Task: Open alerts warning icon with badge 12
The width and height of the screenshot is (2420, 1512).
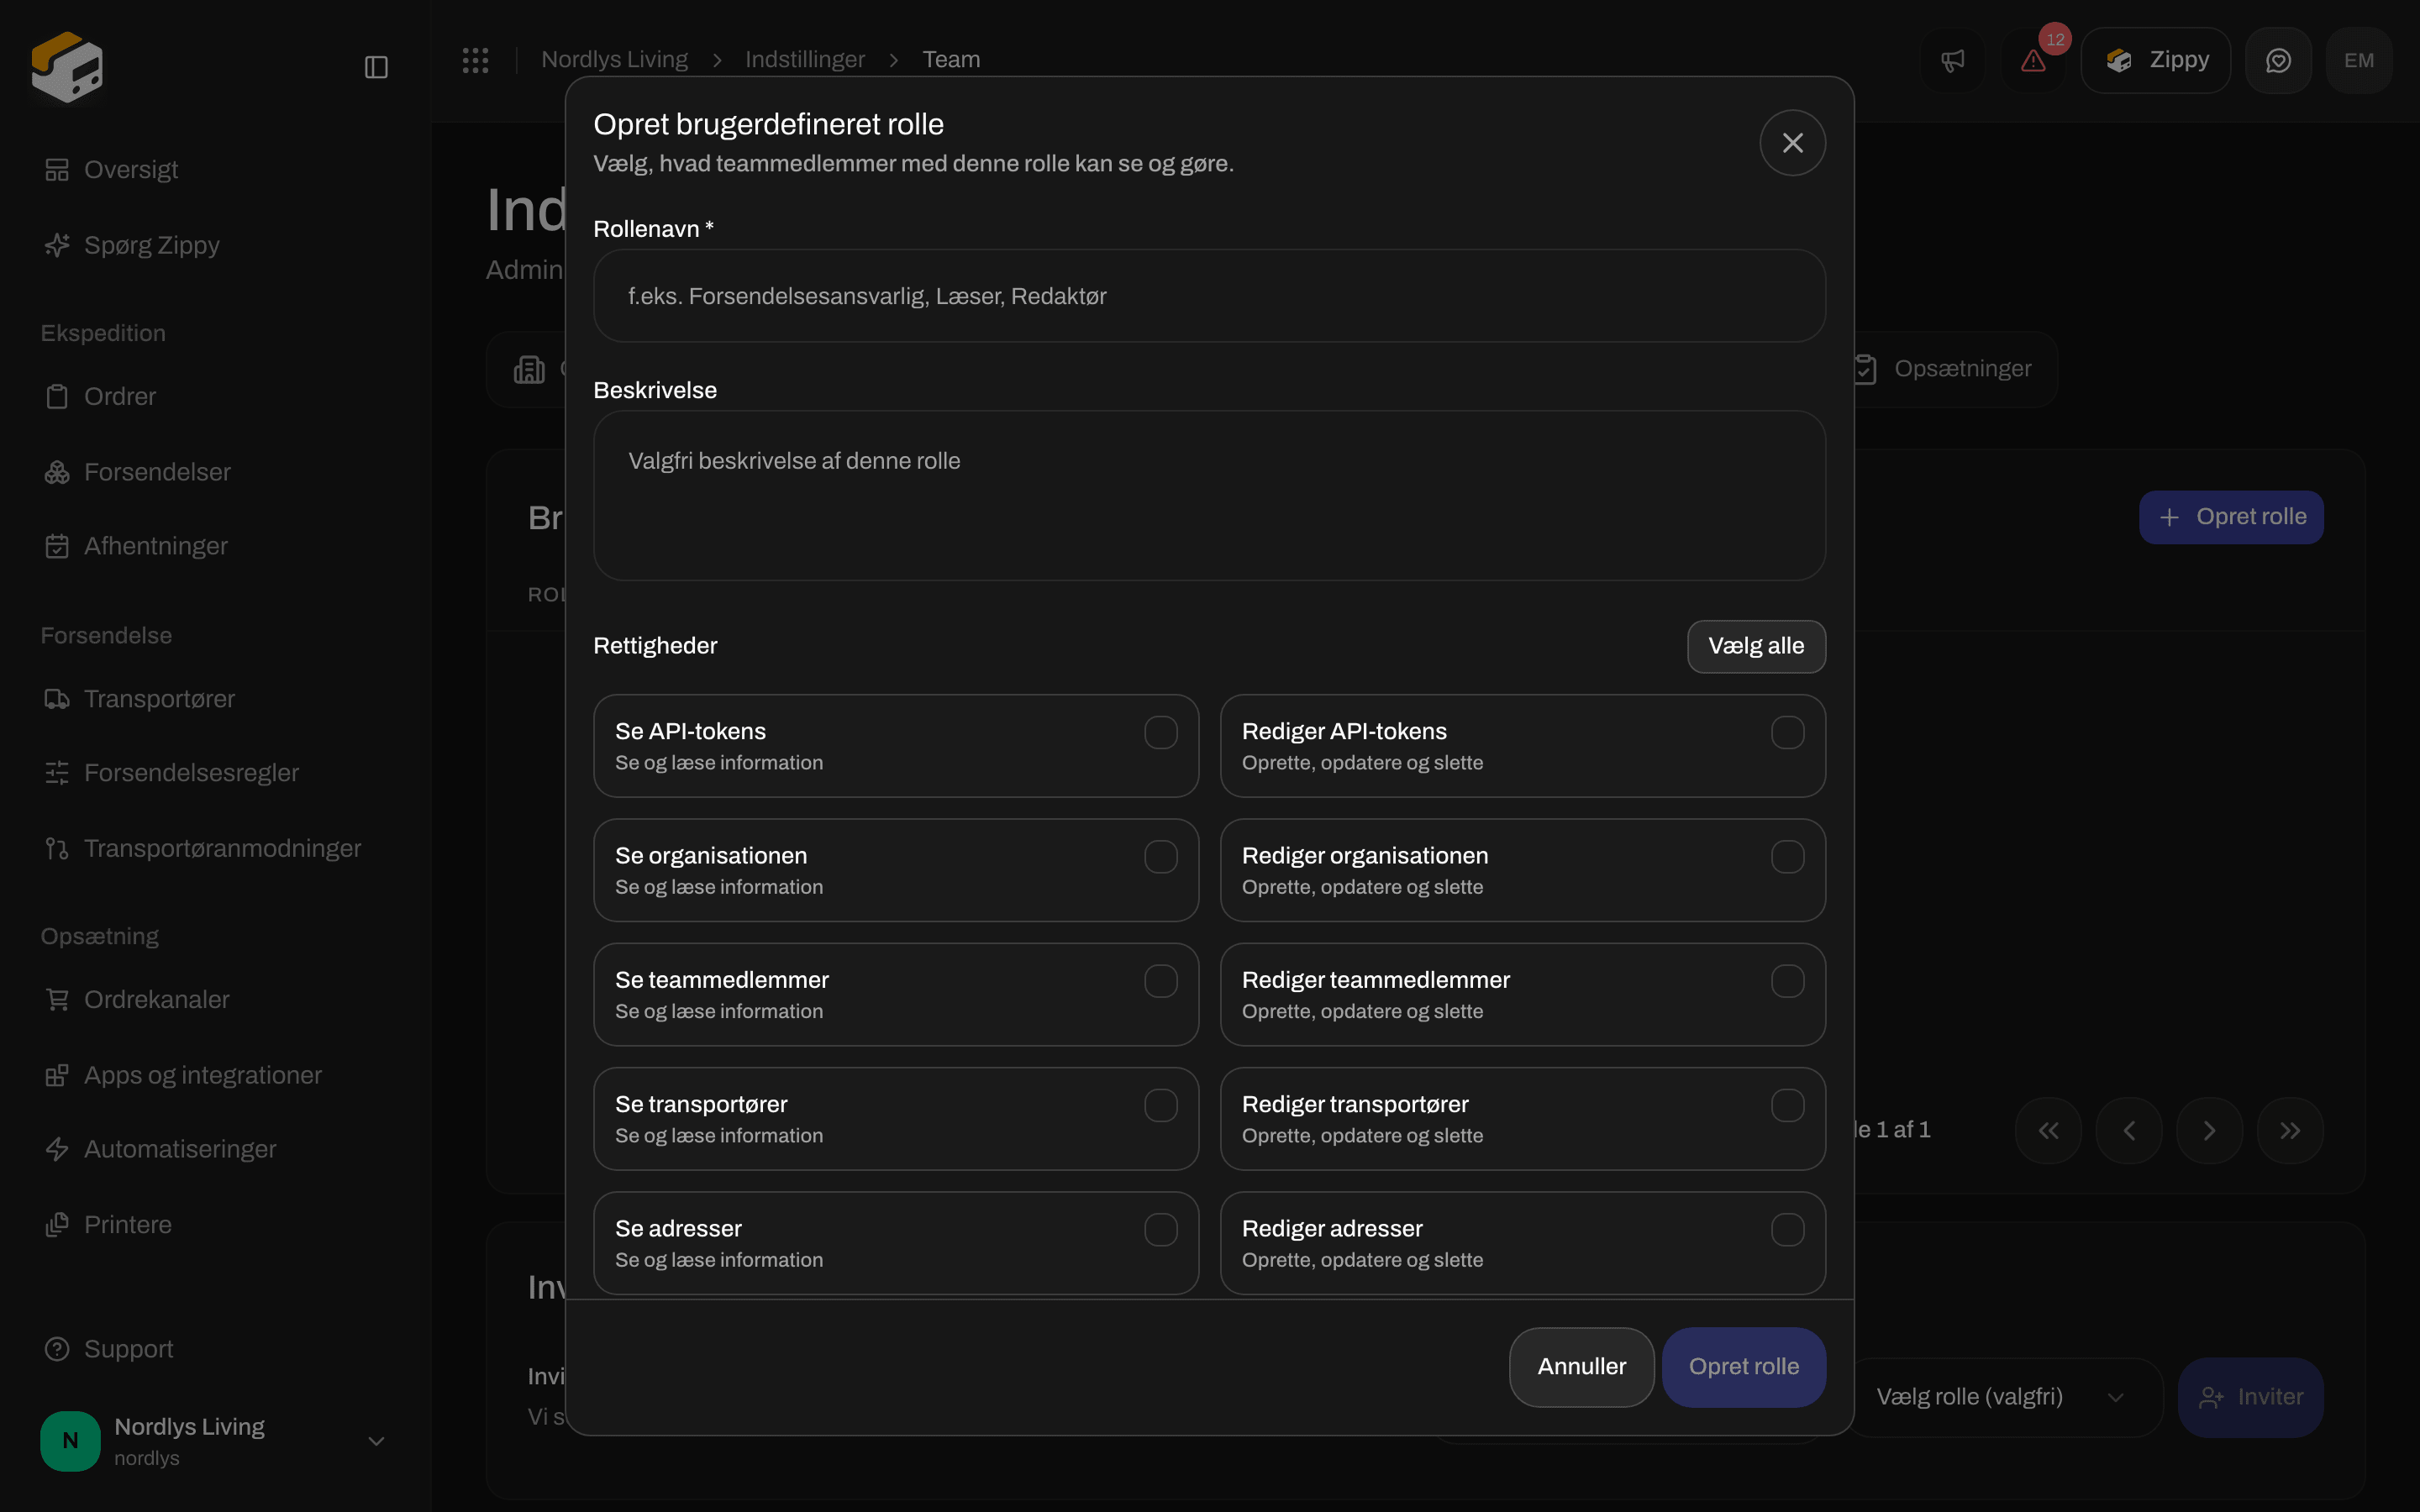Action: pyautogui.click(x=2033, y=61)
